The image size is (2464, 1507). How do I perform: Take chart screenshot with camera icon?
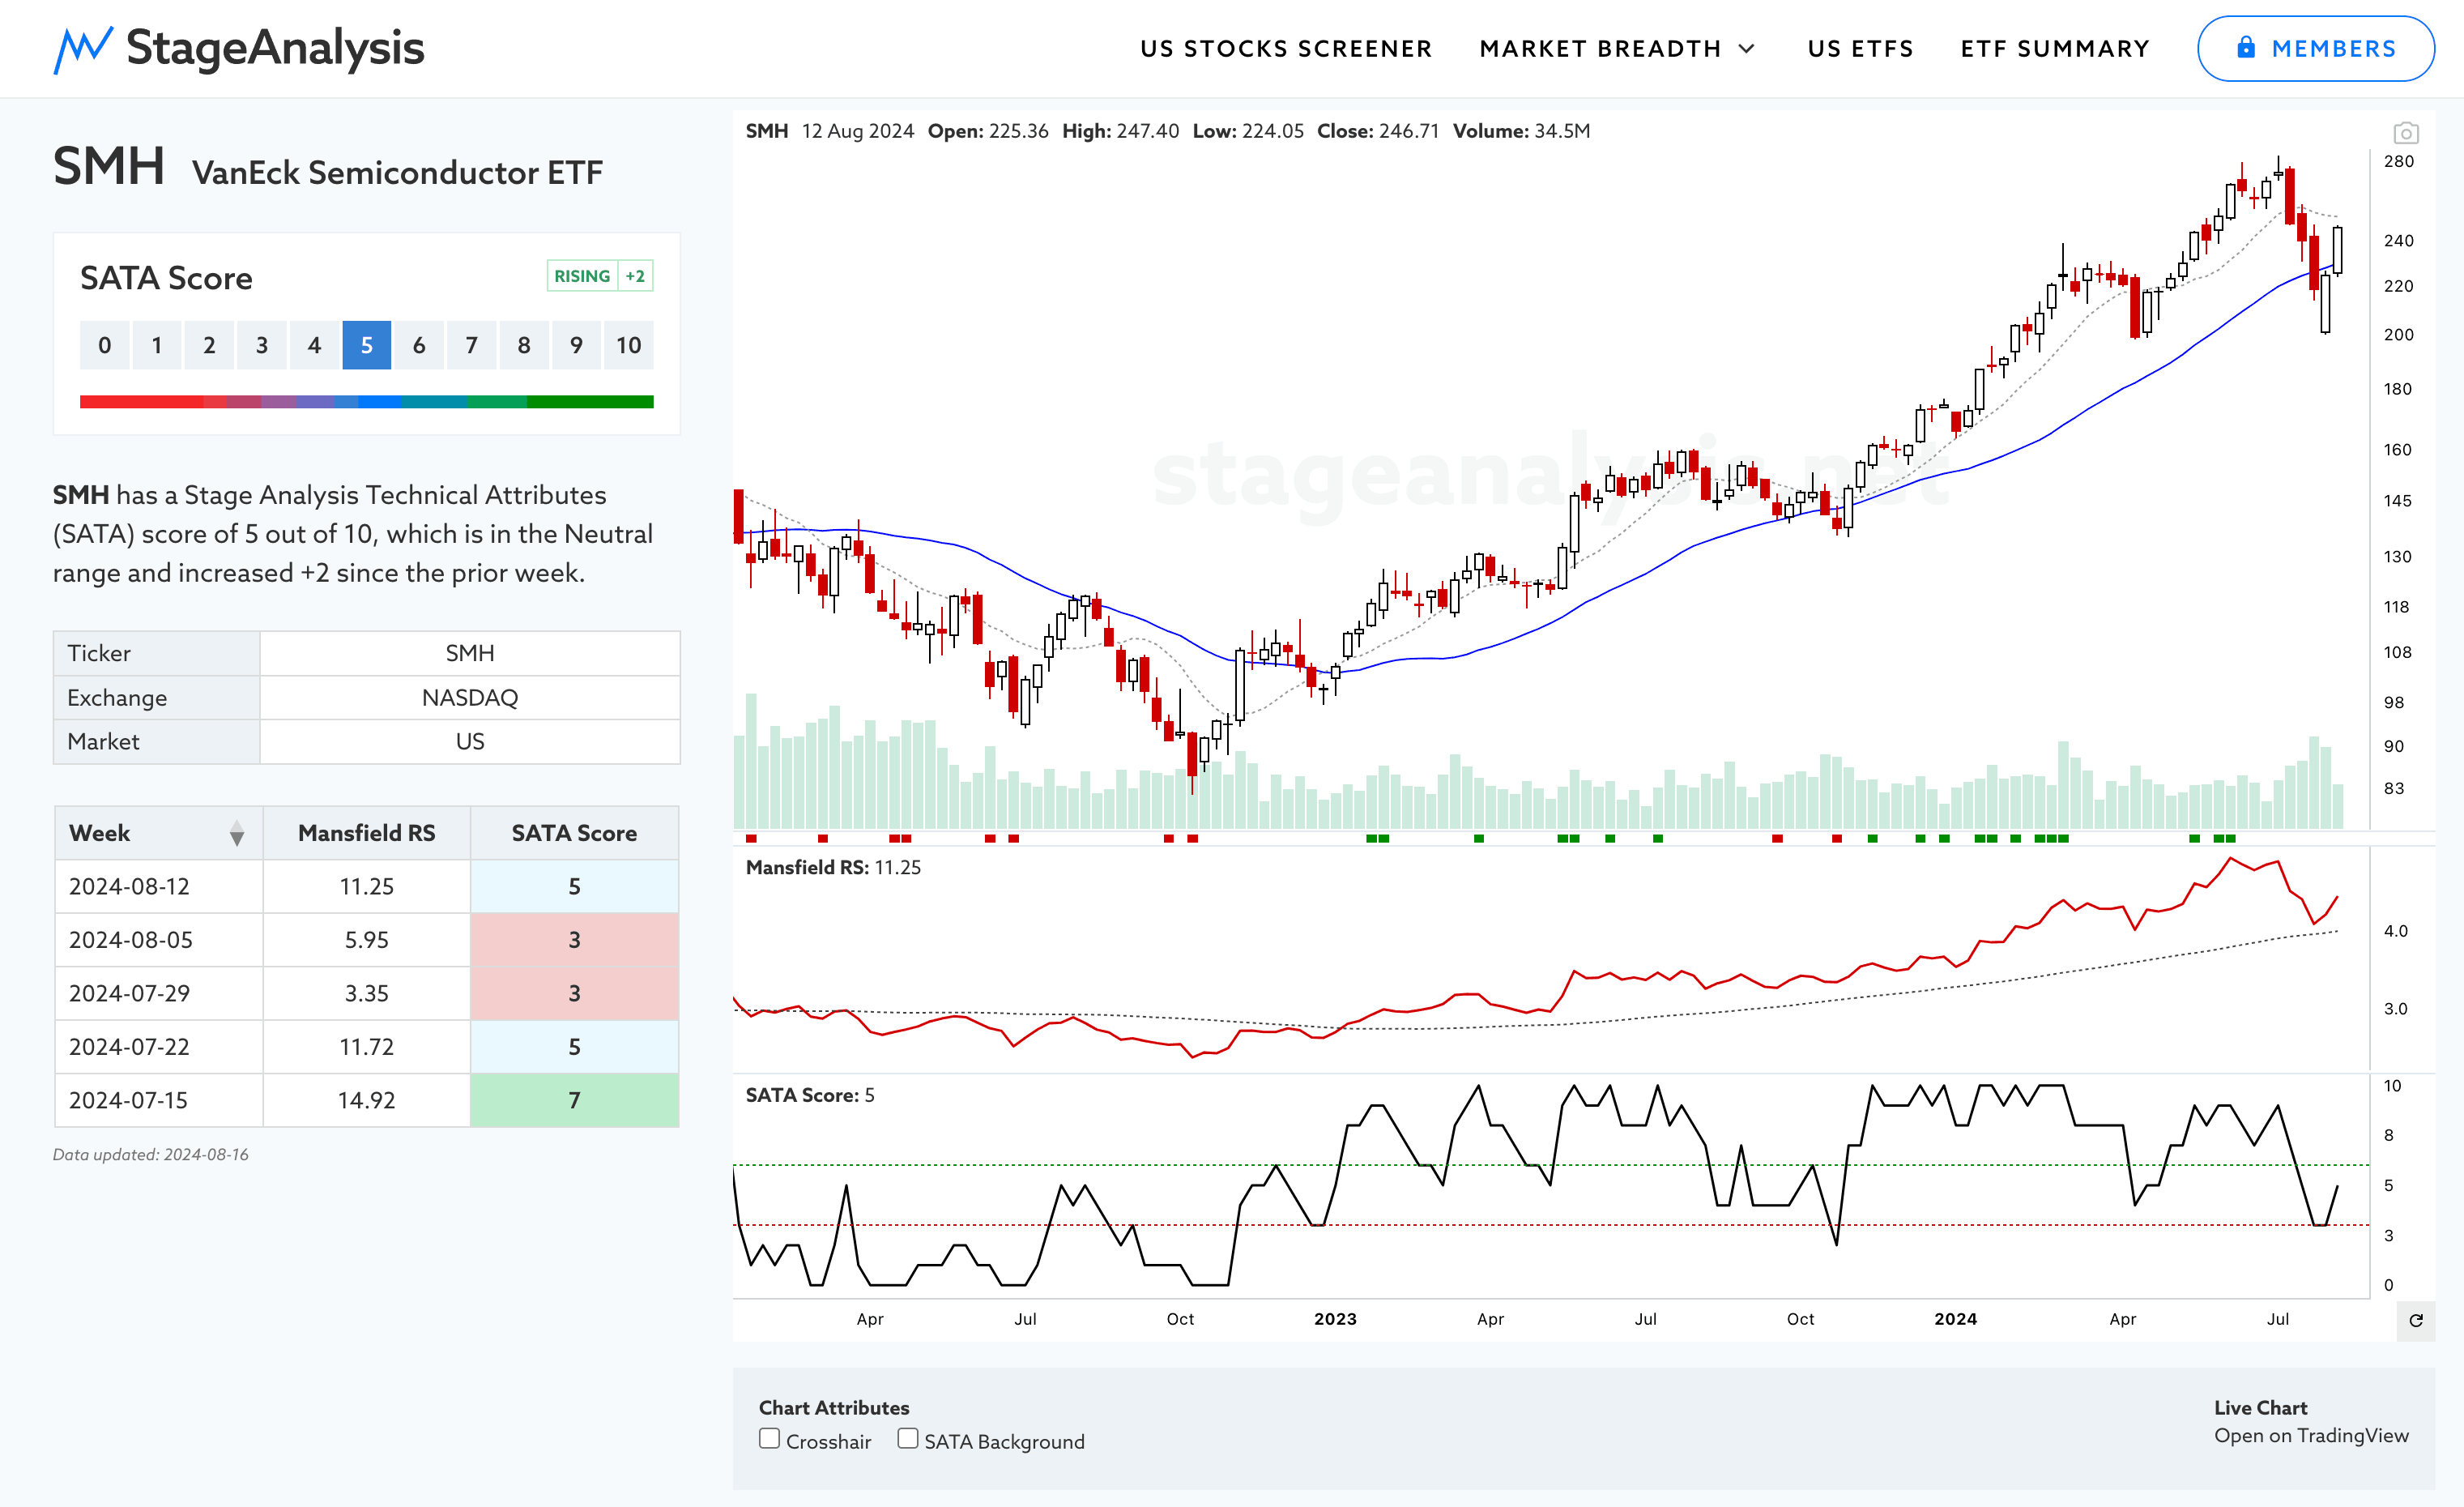point(2406,133)
